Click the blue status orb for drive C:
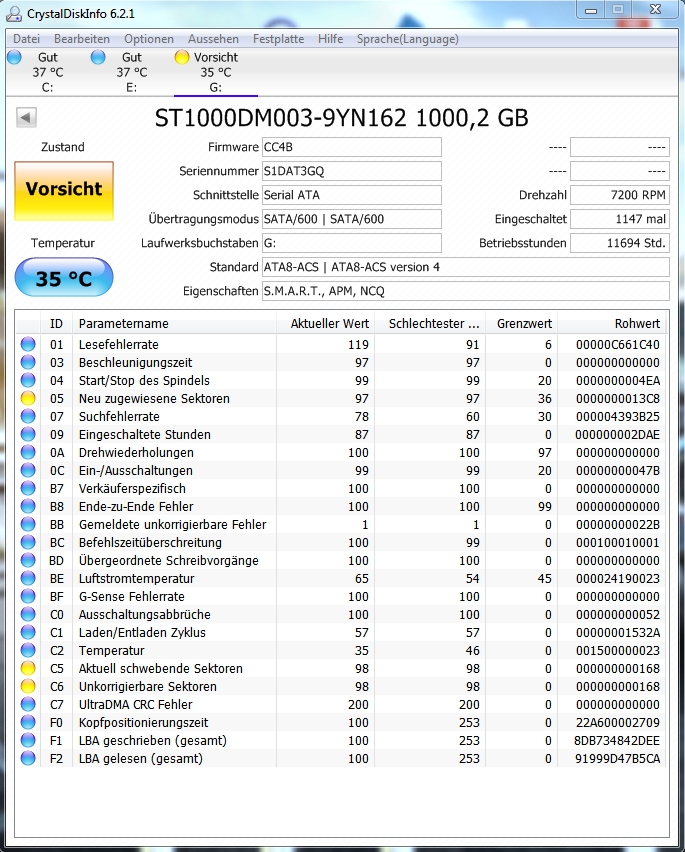The height and width of the screenshot is (852, 685). (15, 57)
